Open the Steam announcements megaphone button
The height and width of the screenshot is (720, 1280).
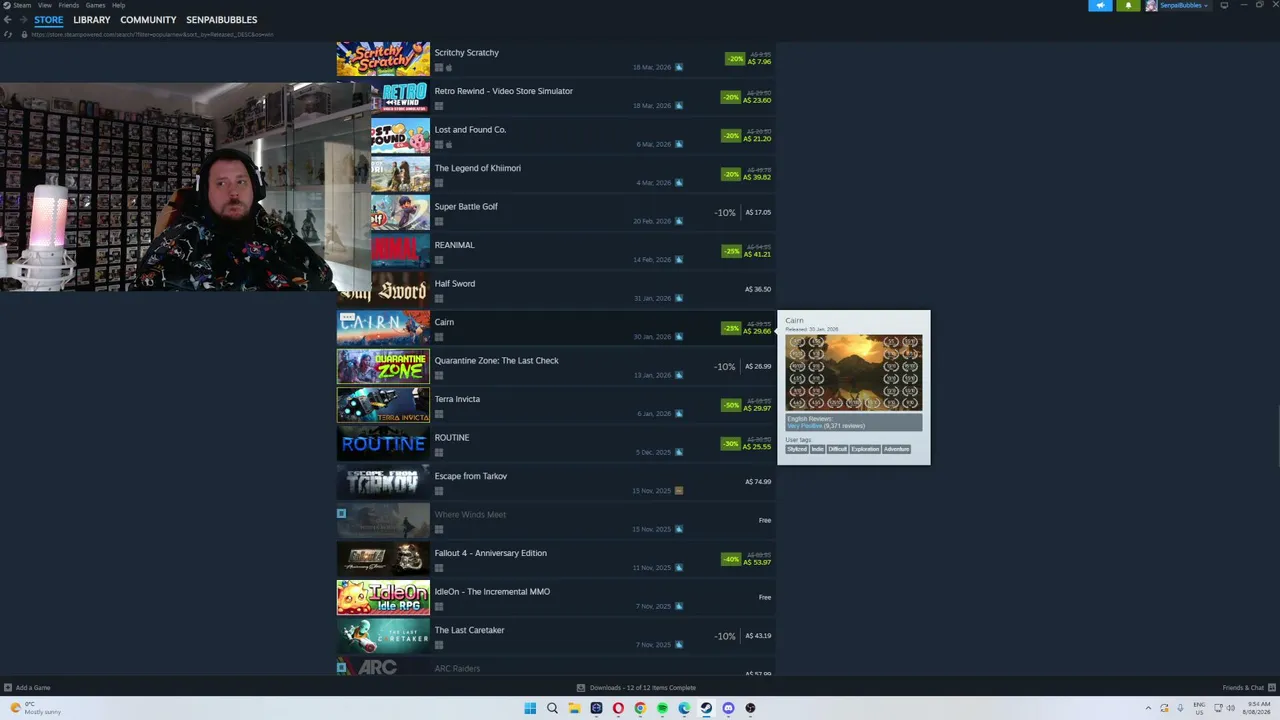[x=1100, y=5]
